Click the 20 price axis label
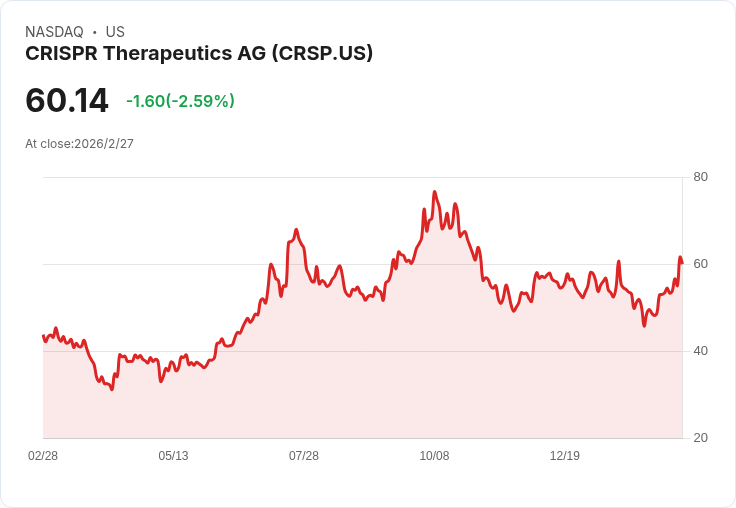This screenshot has width=736, height=508. point(700,438)
